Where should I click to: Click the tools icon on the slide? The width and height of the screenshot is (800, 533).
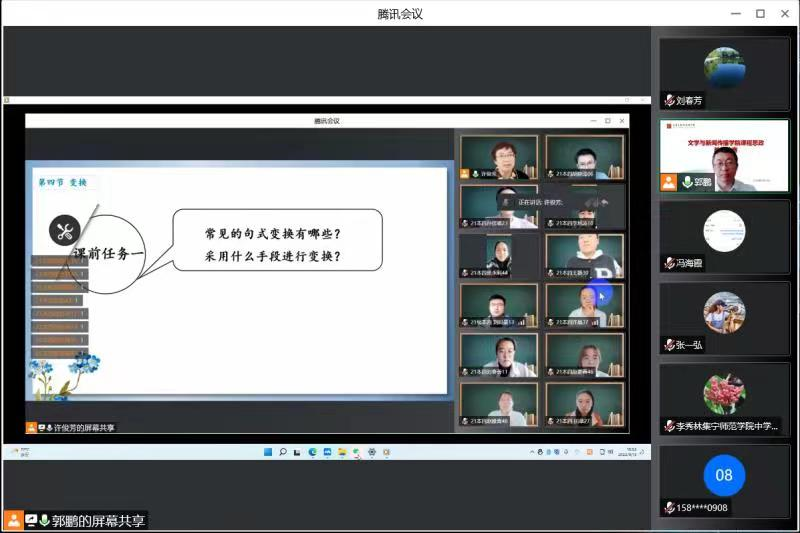pos(65,231)
